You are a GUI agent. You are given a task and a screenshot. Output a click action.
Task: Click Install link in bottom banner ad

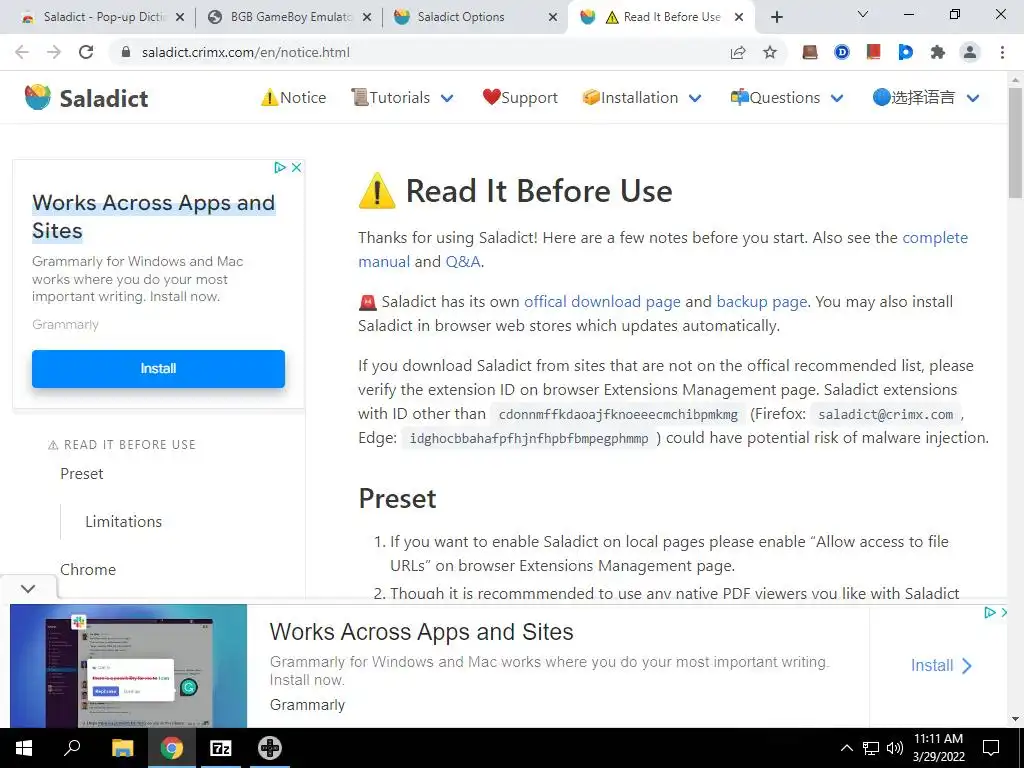click(x=941, y=665)
